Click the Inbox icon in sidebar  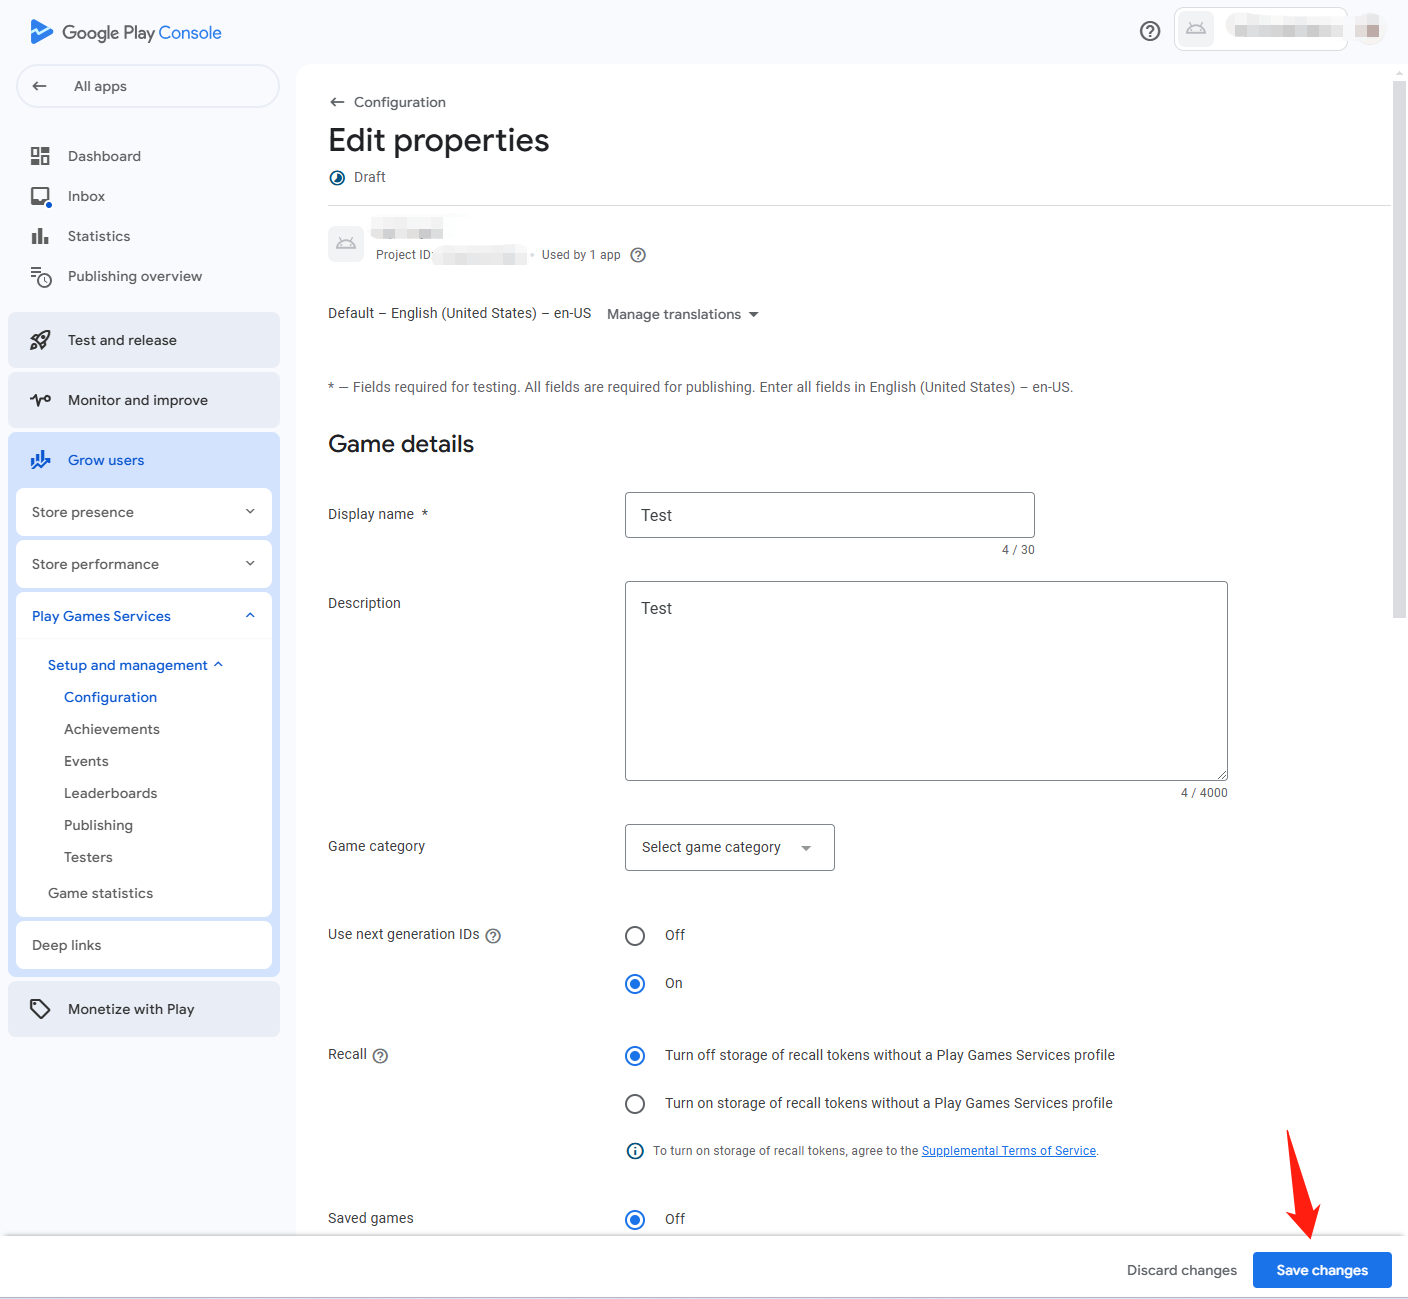[40, 196]
